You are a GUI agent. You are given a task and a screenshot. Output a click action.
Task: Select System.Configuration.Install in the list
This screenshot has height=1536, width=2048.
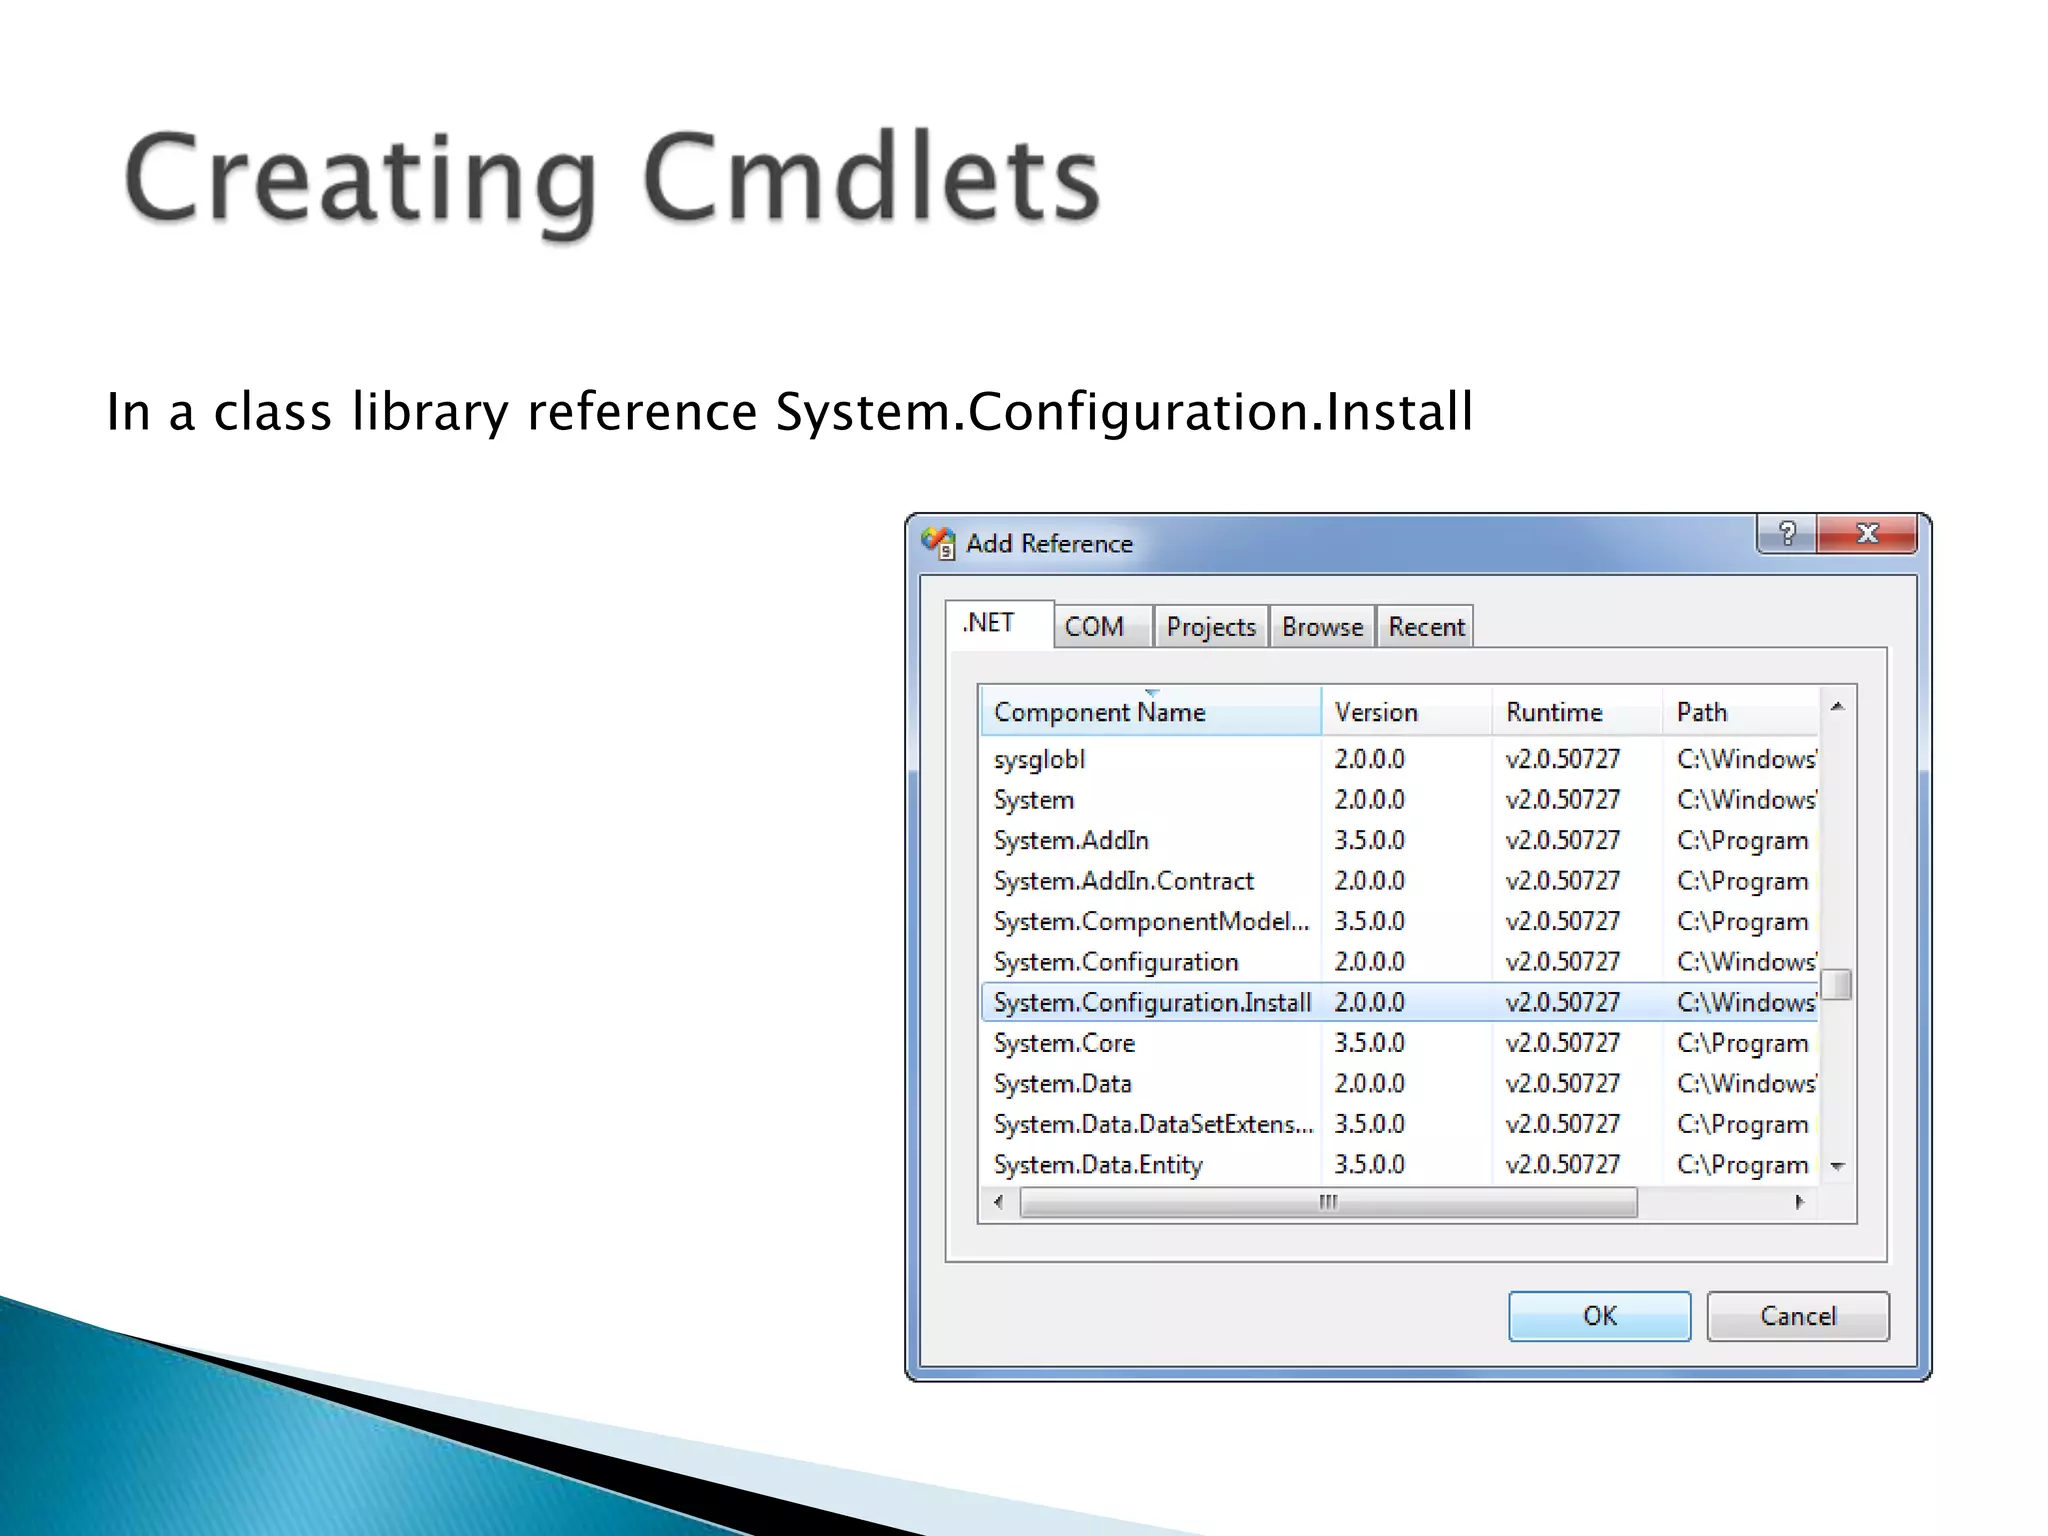click(1399, 1002)
